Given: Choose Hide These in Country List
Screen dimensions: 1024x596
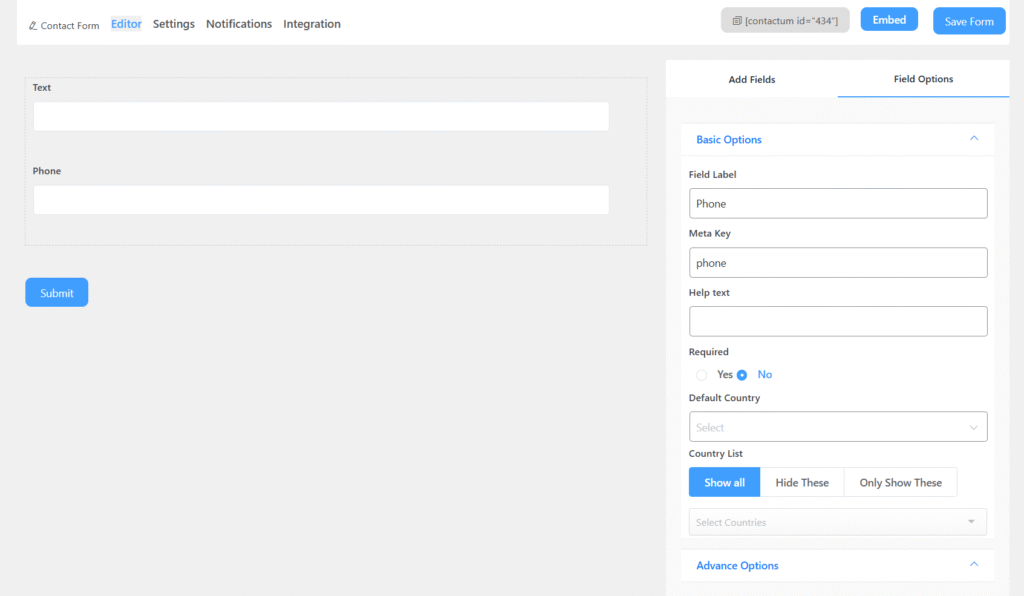Looking at the screenshot, I should [802, 483].
